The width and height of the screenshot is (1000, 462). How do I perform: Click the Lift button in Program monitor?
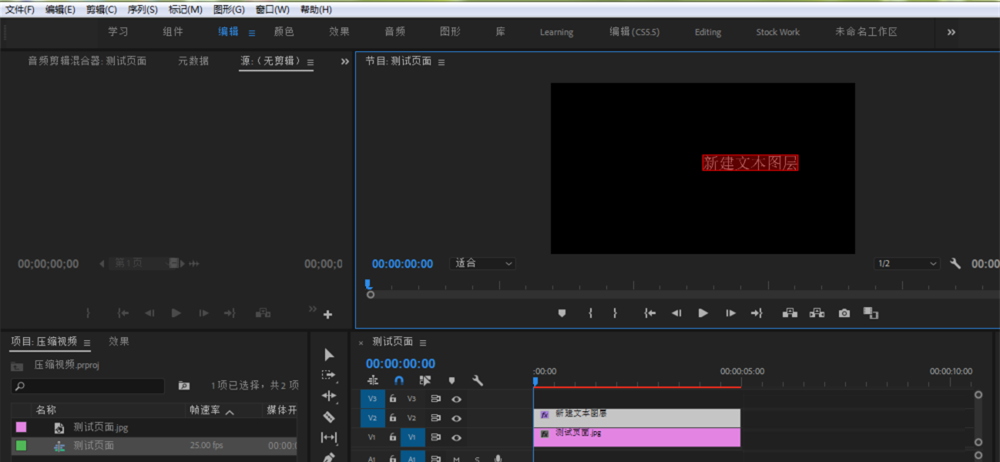tap(790, 313)
